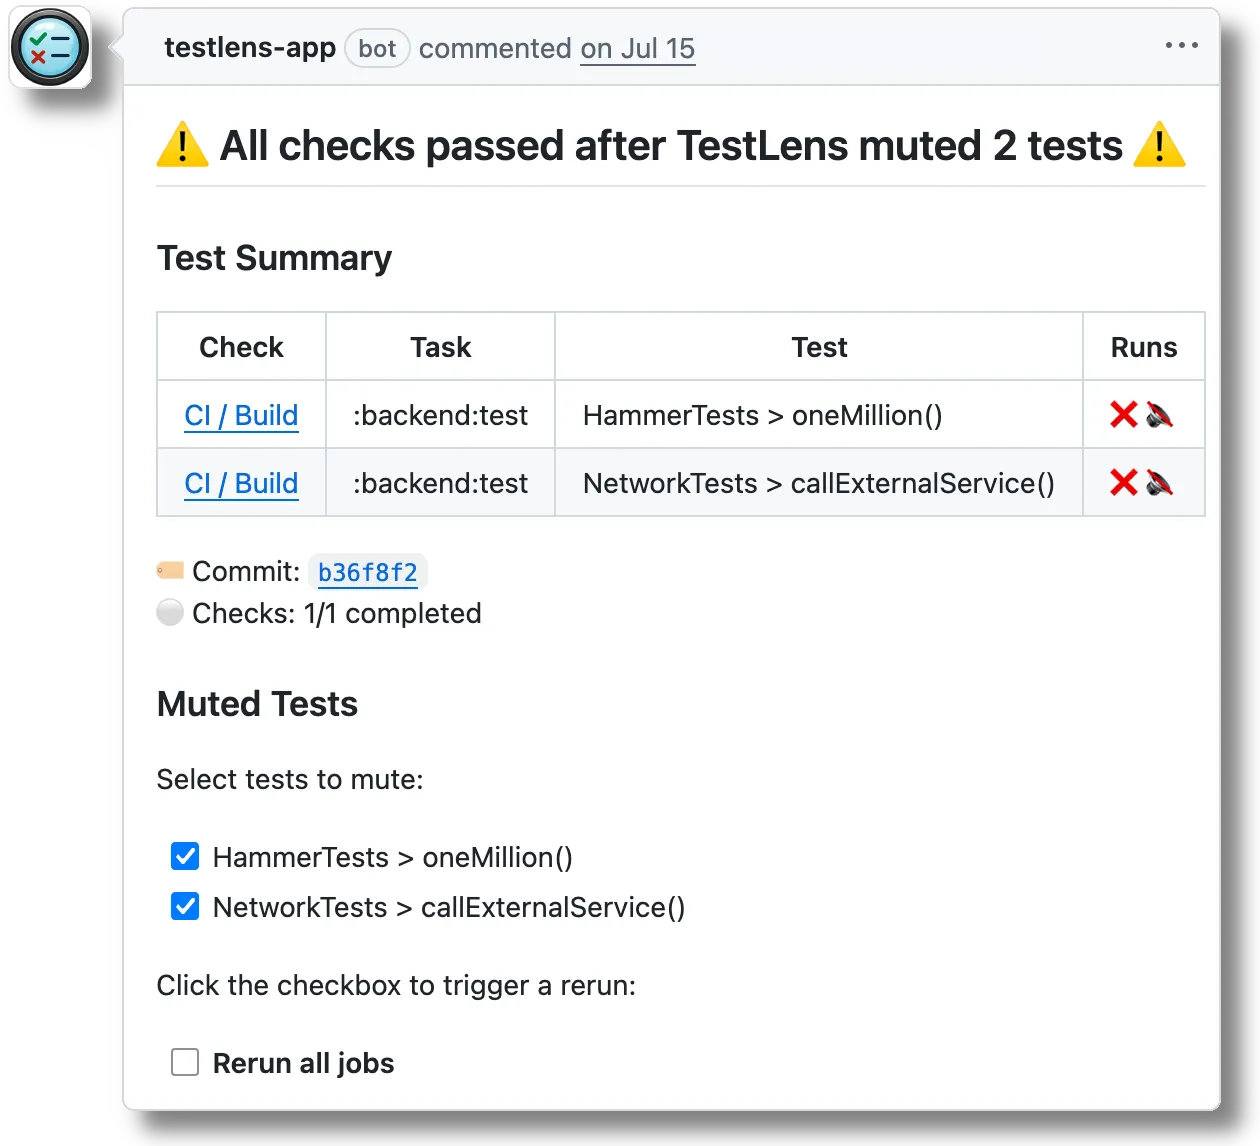
Task: Click the testlens-app username
Action: pos(250,47)
